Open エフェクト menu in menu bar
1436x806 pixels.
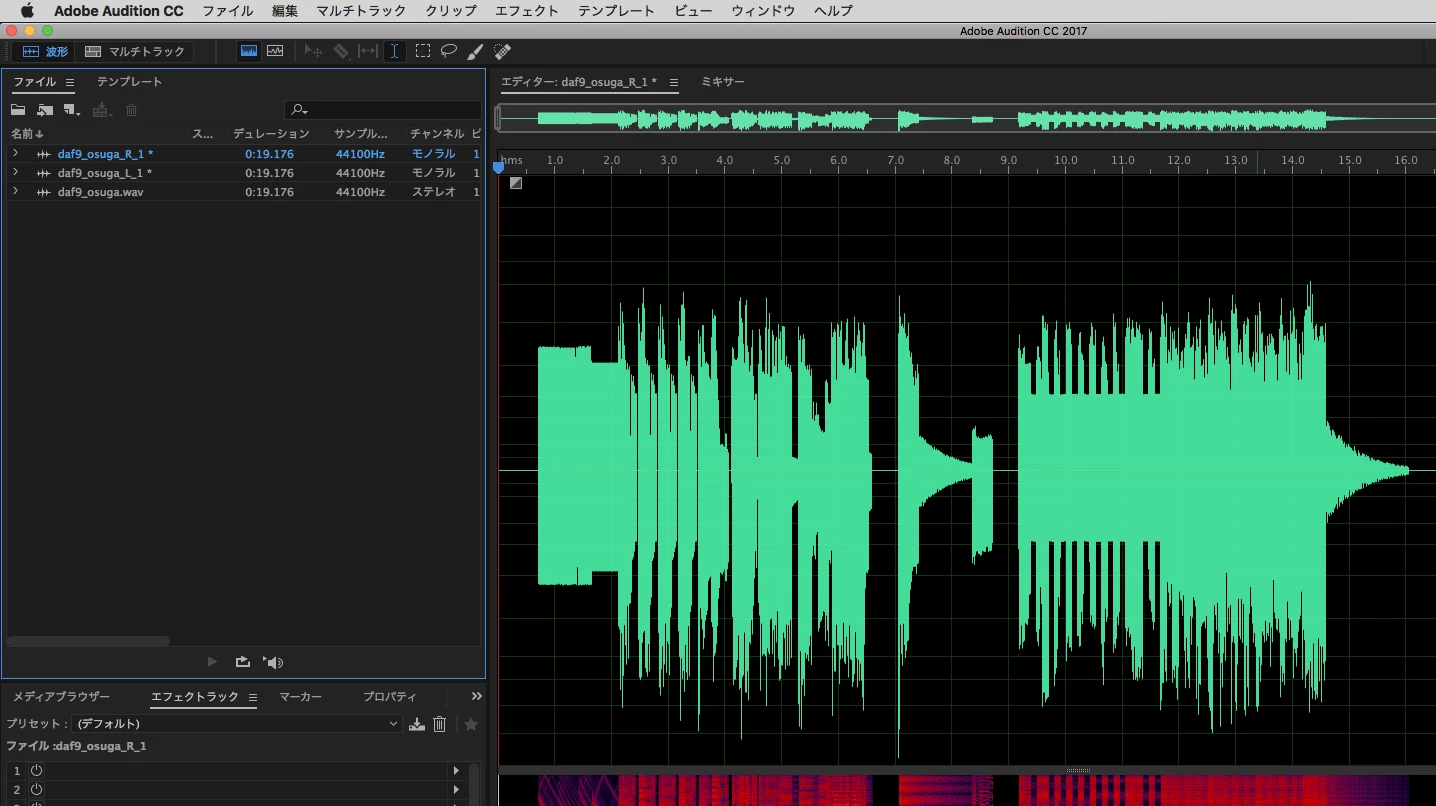tap(527, 11)
